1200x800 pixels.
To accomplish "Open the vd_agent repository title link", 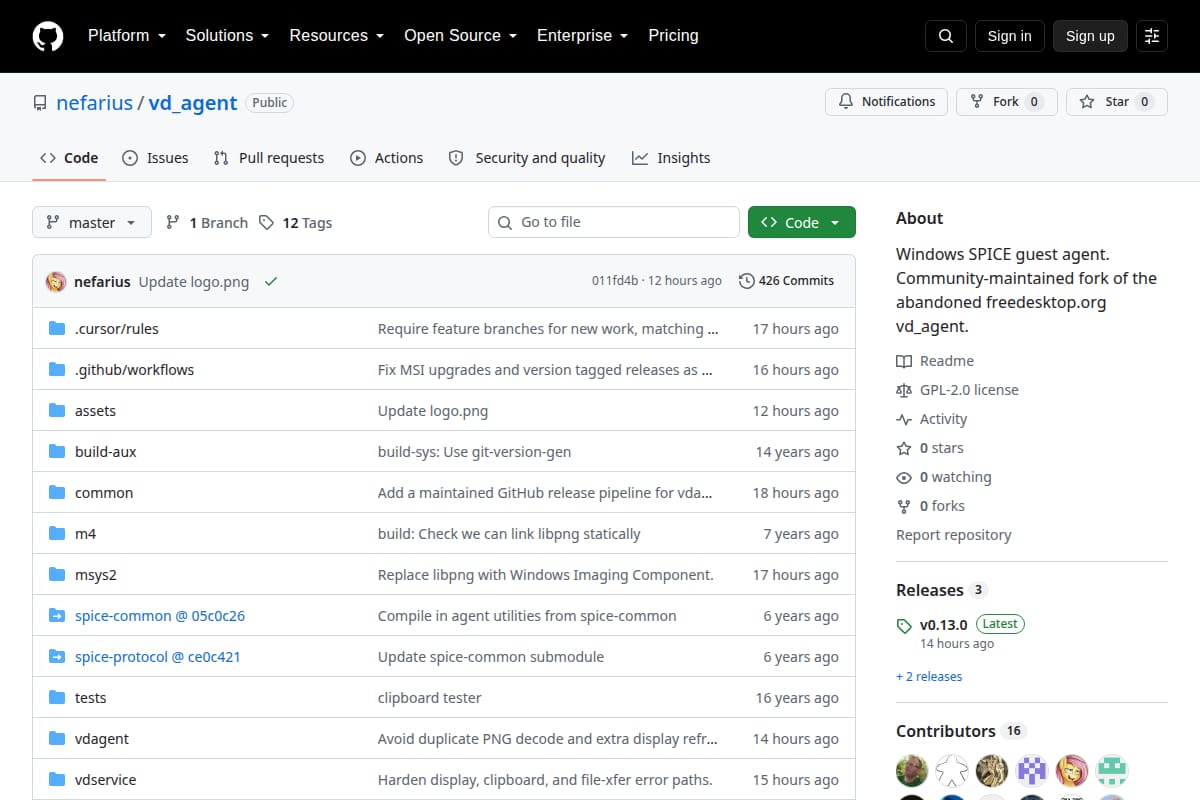I will click(x=193, y=102).
